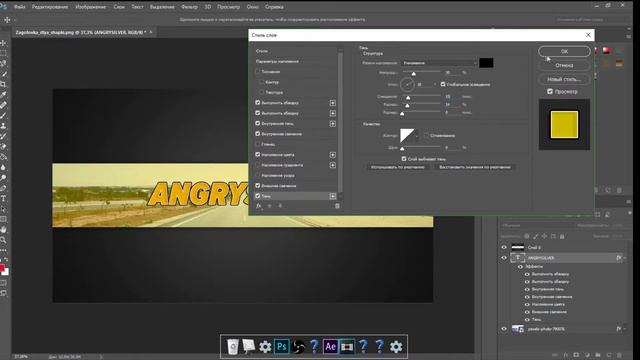Open the Фильтр menu
Viewport: 640px width, 360px height.
pos(189,7)
